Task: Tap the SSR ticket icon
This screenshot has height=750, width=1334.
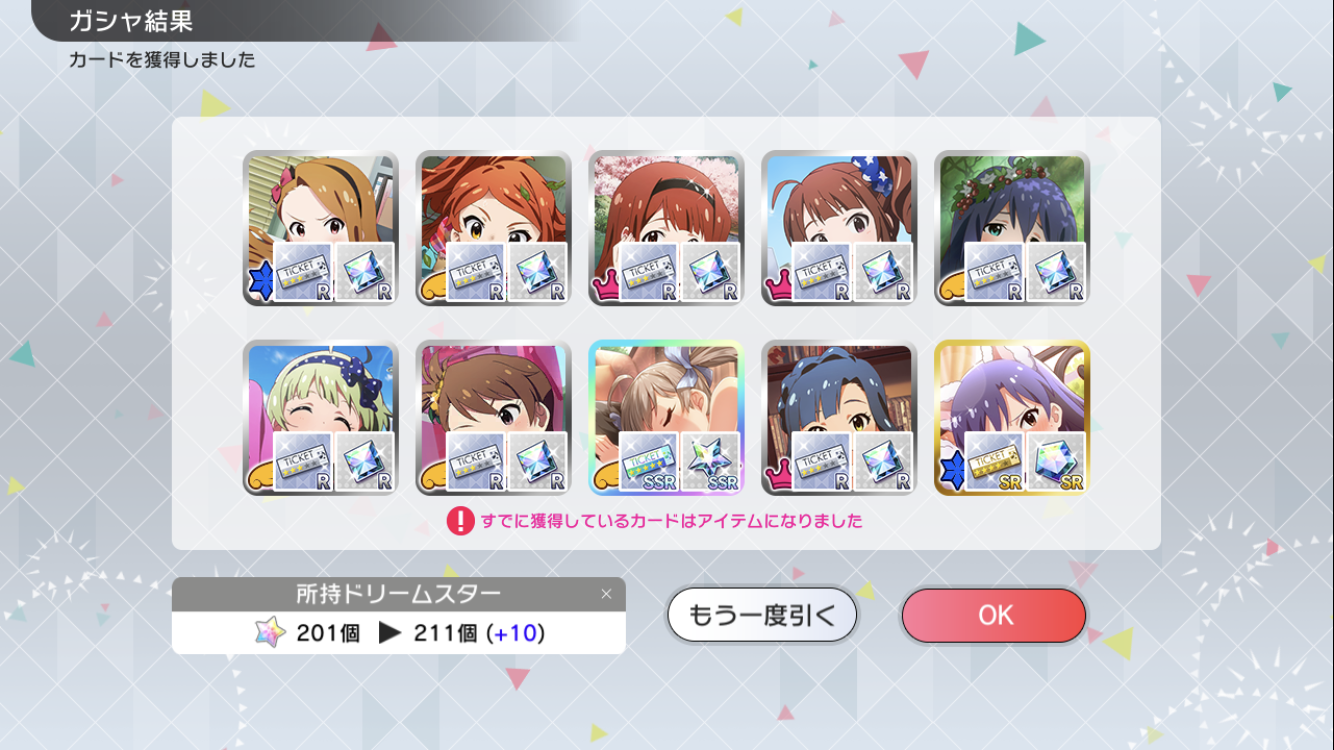Action: pyautogui.click(x=650, y=461)
